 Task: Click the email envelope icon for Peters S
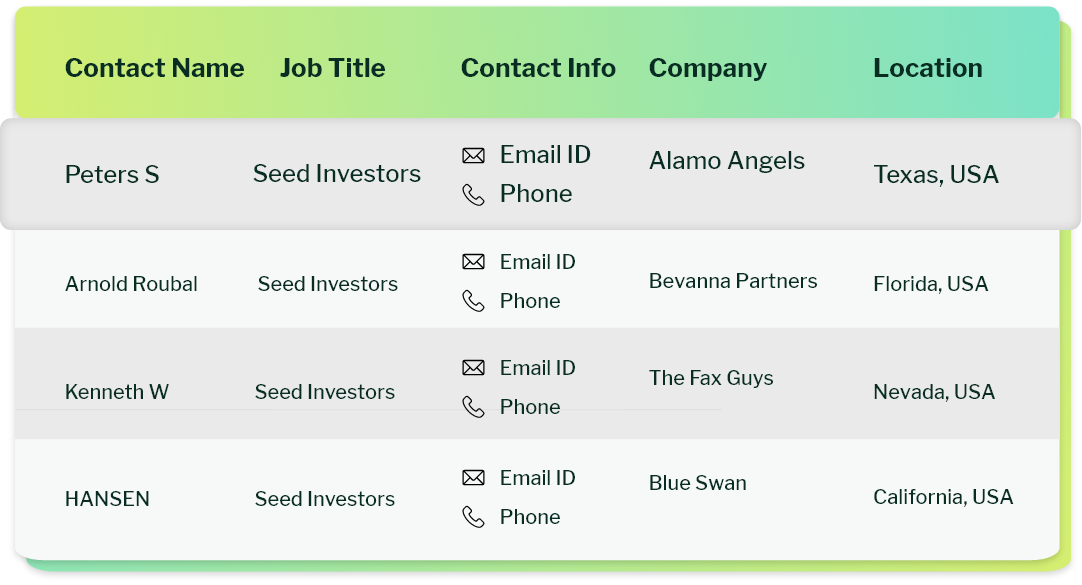coord(473,155)
